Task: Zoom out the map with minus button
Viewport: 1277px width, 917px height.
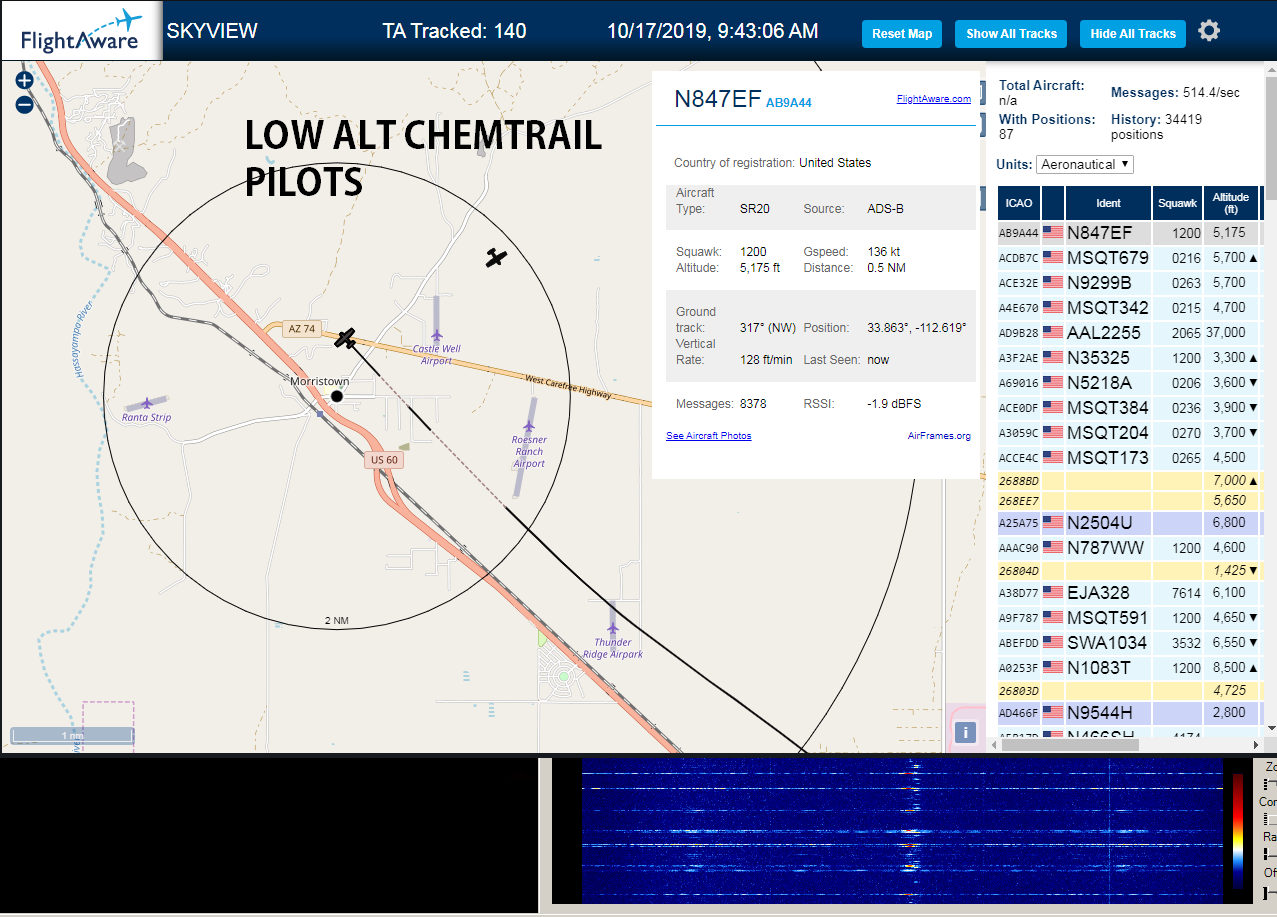Action: 24,103
